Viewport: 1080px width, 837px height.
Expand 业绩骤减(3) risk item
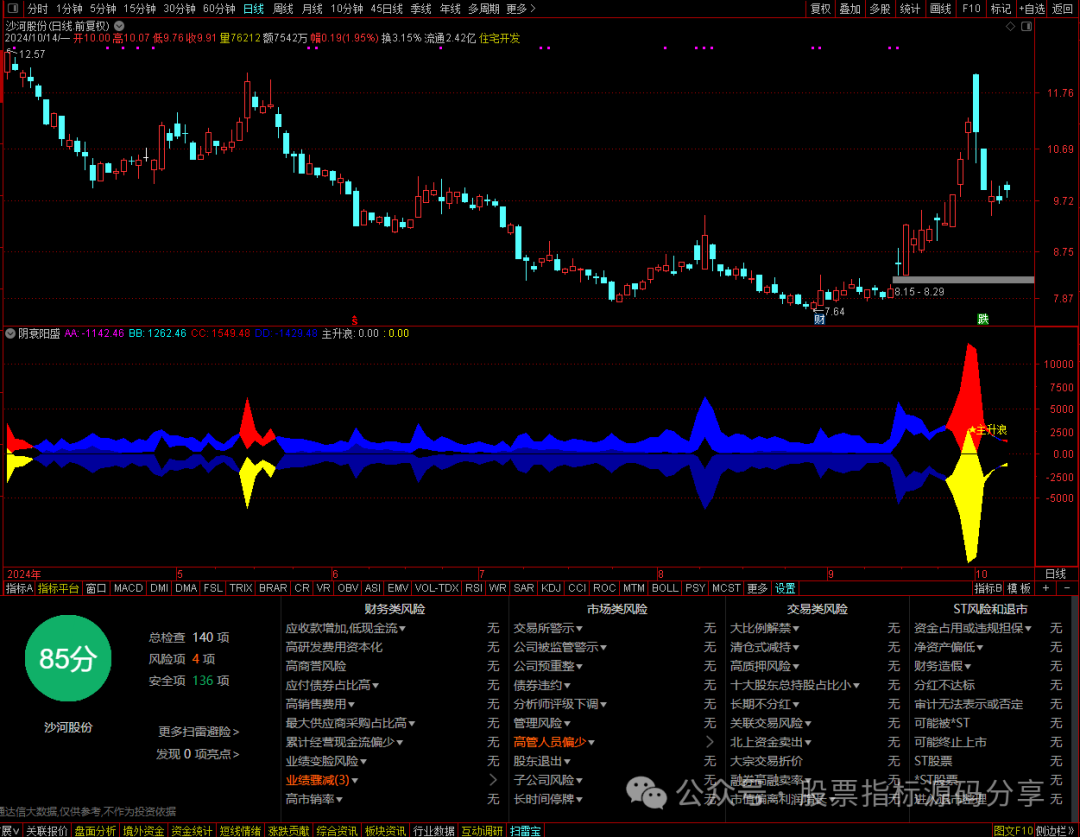click(322, 780)
